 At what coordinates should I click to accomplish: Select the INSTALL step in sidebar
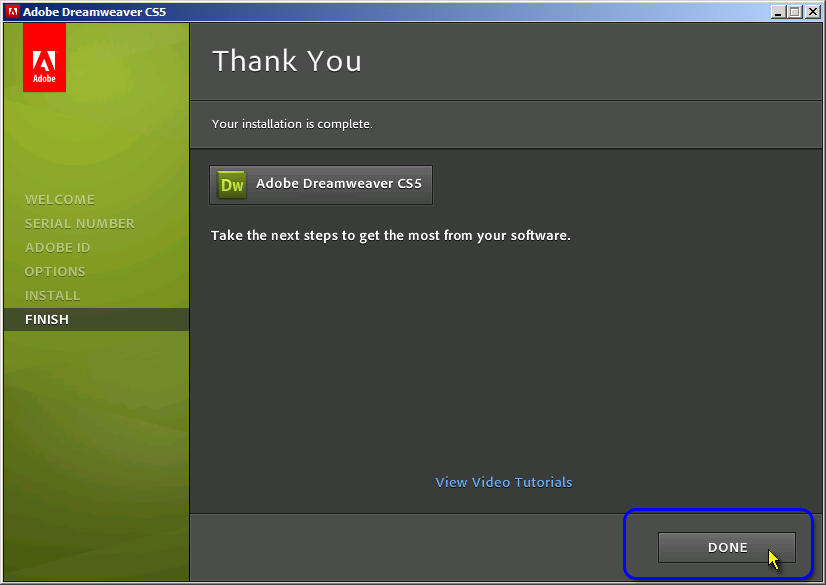point(53,295)
